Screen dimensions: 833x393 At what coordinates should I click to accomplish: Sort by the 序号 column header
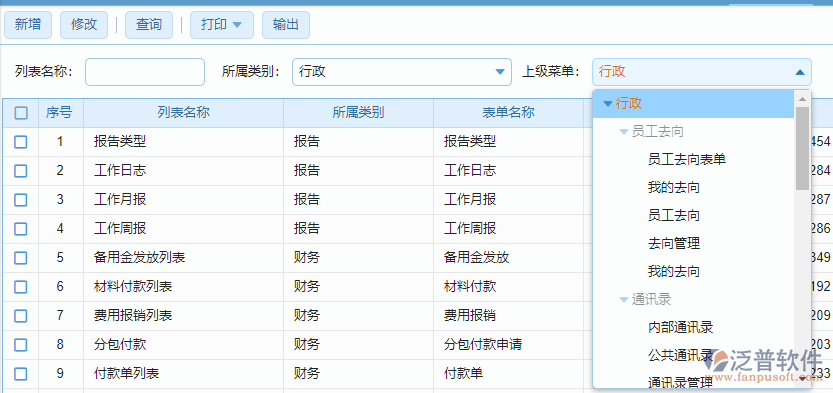pyautogui.click(x=60, y=113)
